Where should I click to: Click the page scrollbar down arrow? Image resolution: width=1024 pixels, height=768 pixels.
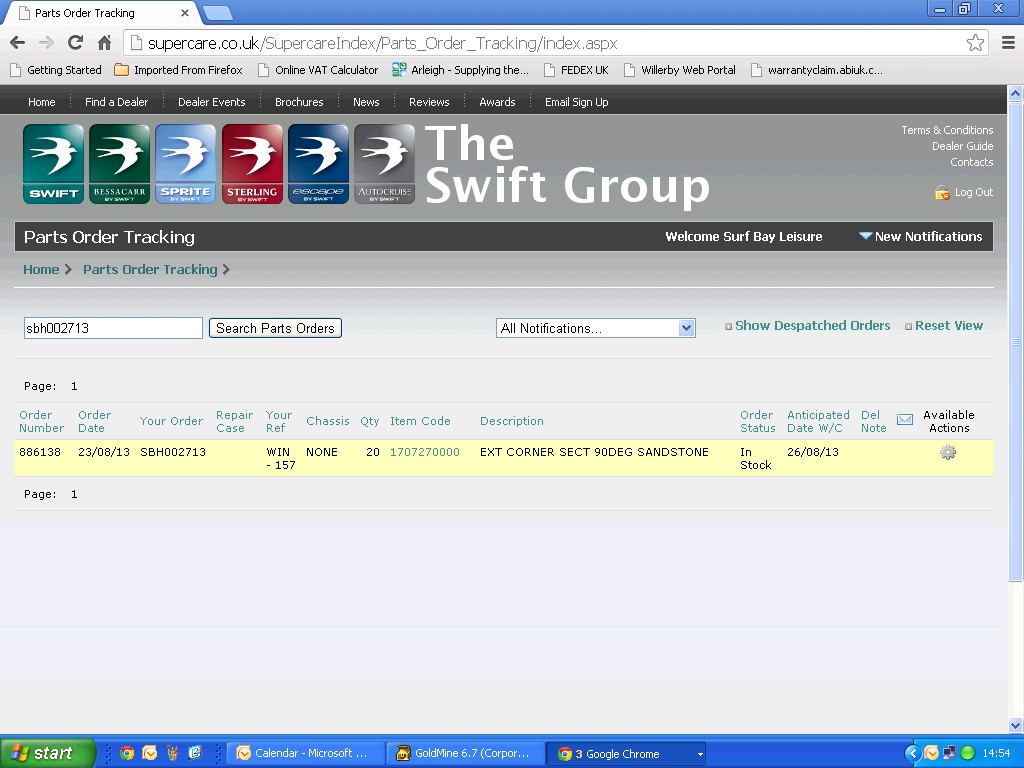point(1015,725)
